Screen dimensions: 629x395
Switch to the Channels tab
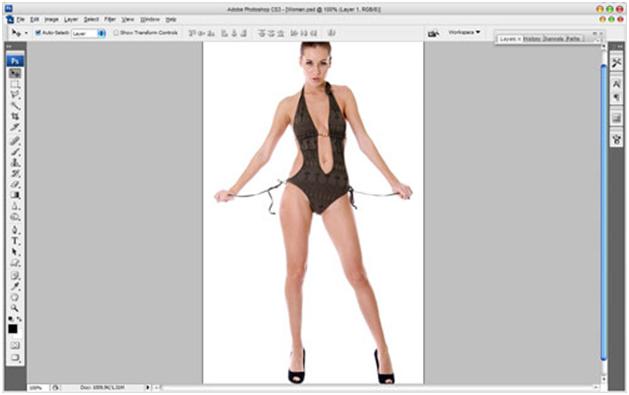point(554,39)
